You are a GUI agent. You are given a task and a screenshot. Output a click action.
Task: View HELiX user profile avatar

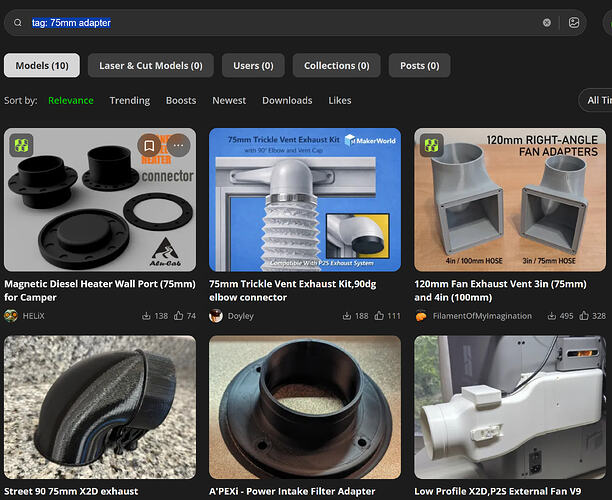[x=11, y=316]
